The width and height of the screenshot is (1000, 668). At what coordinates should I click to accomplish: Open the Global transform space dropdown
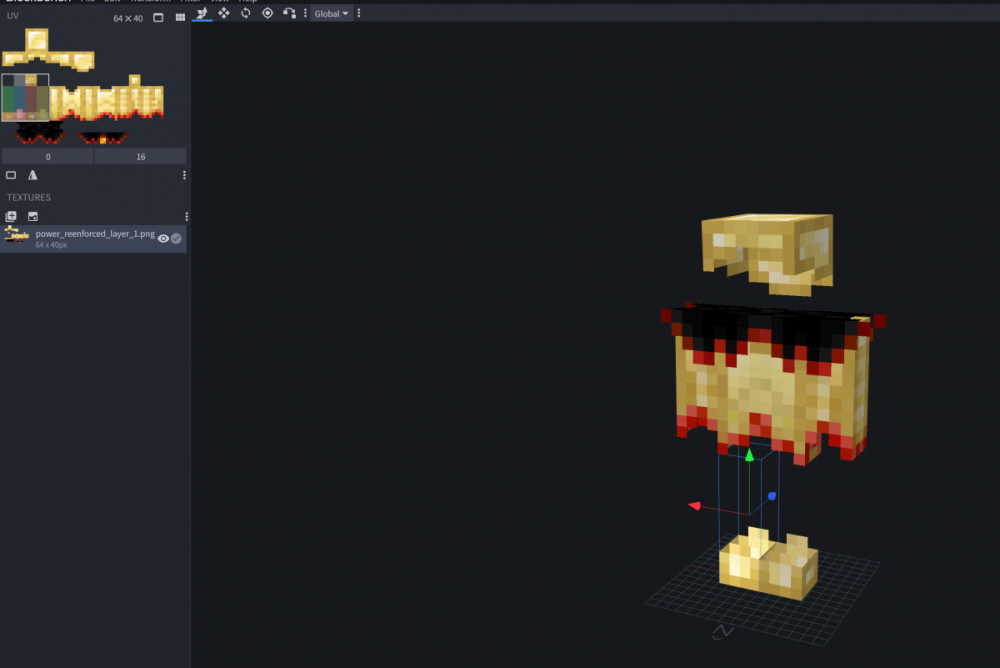coord(331,13)
